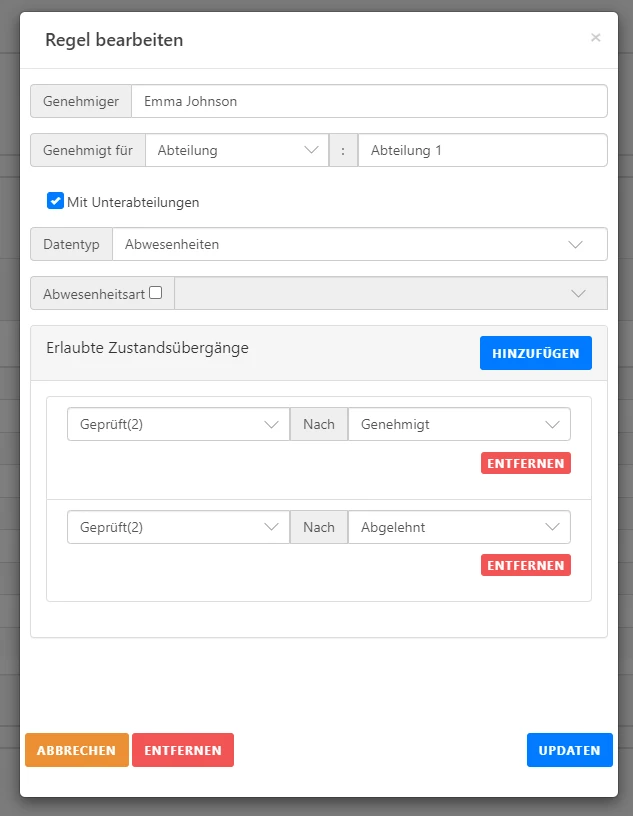Disable the Mit Unterabteilungen checkbox
Viewport: 633px width, 816px height.
click(x=55, y=201)
